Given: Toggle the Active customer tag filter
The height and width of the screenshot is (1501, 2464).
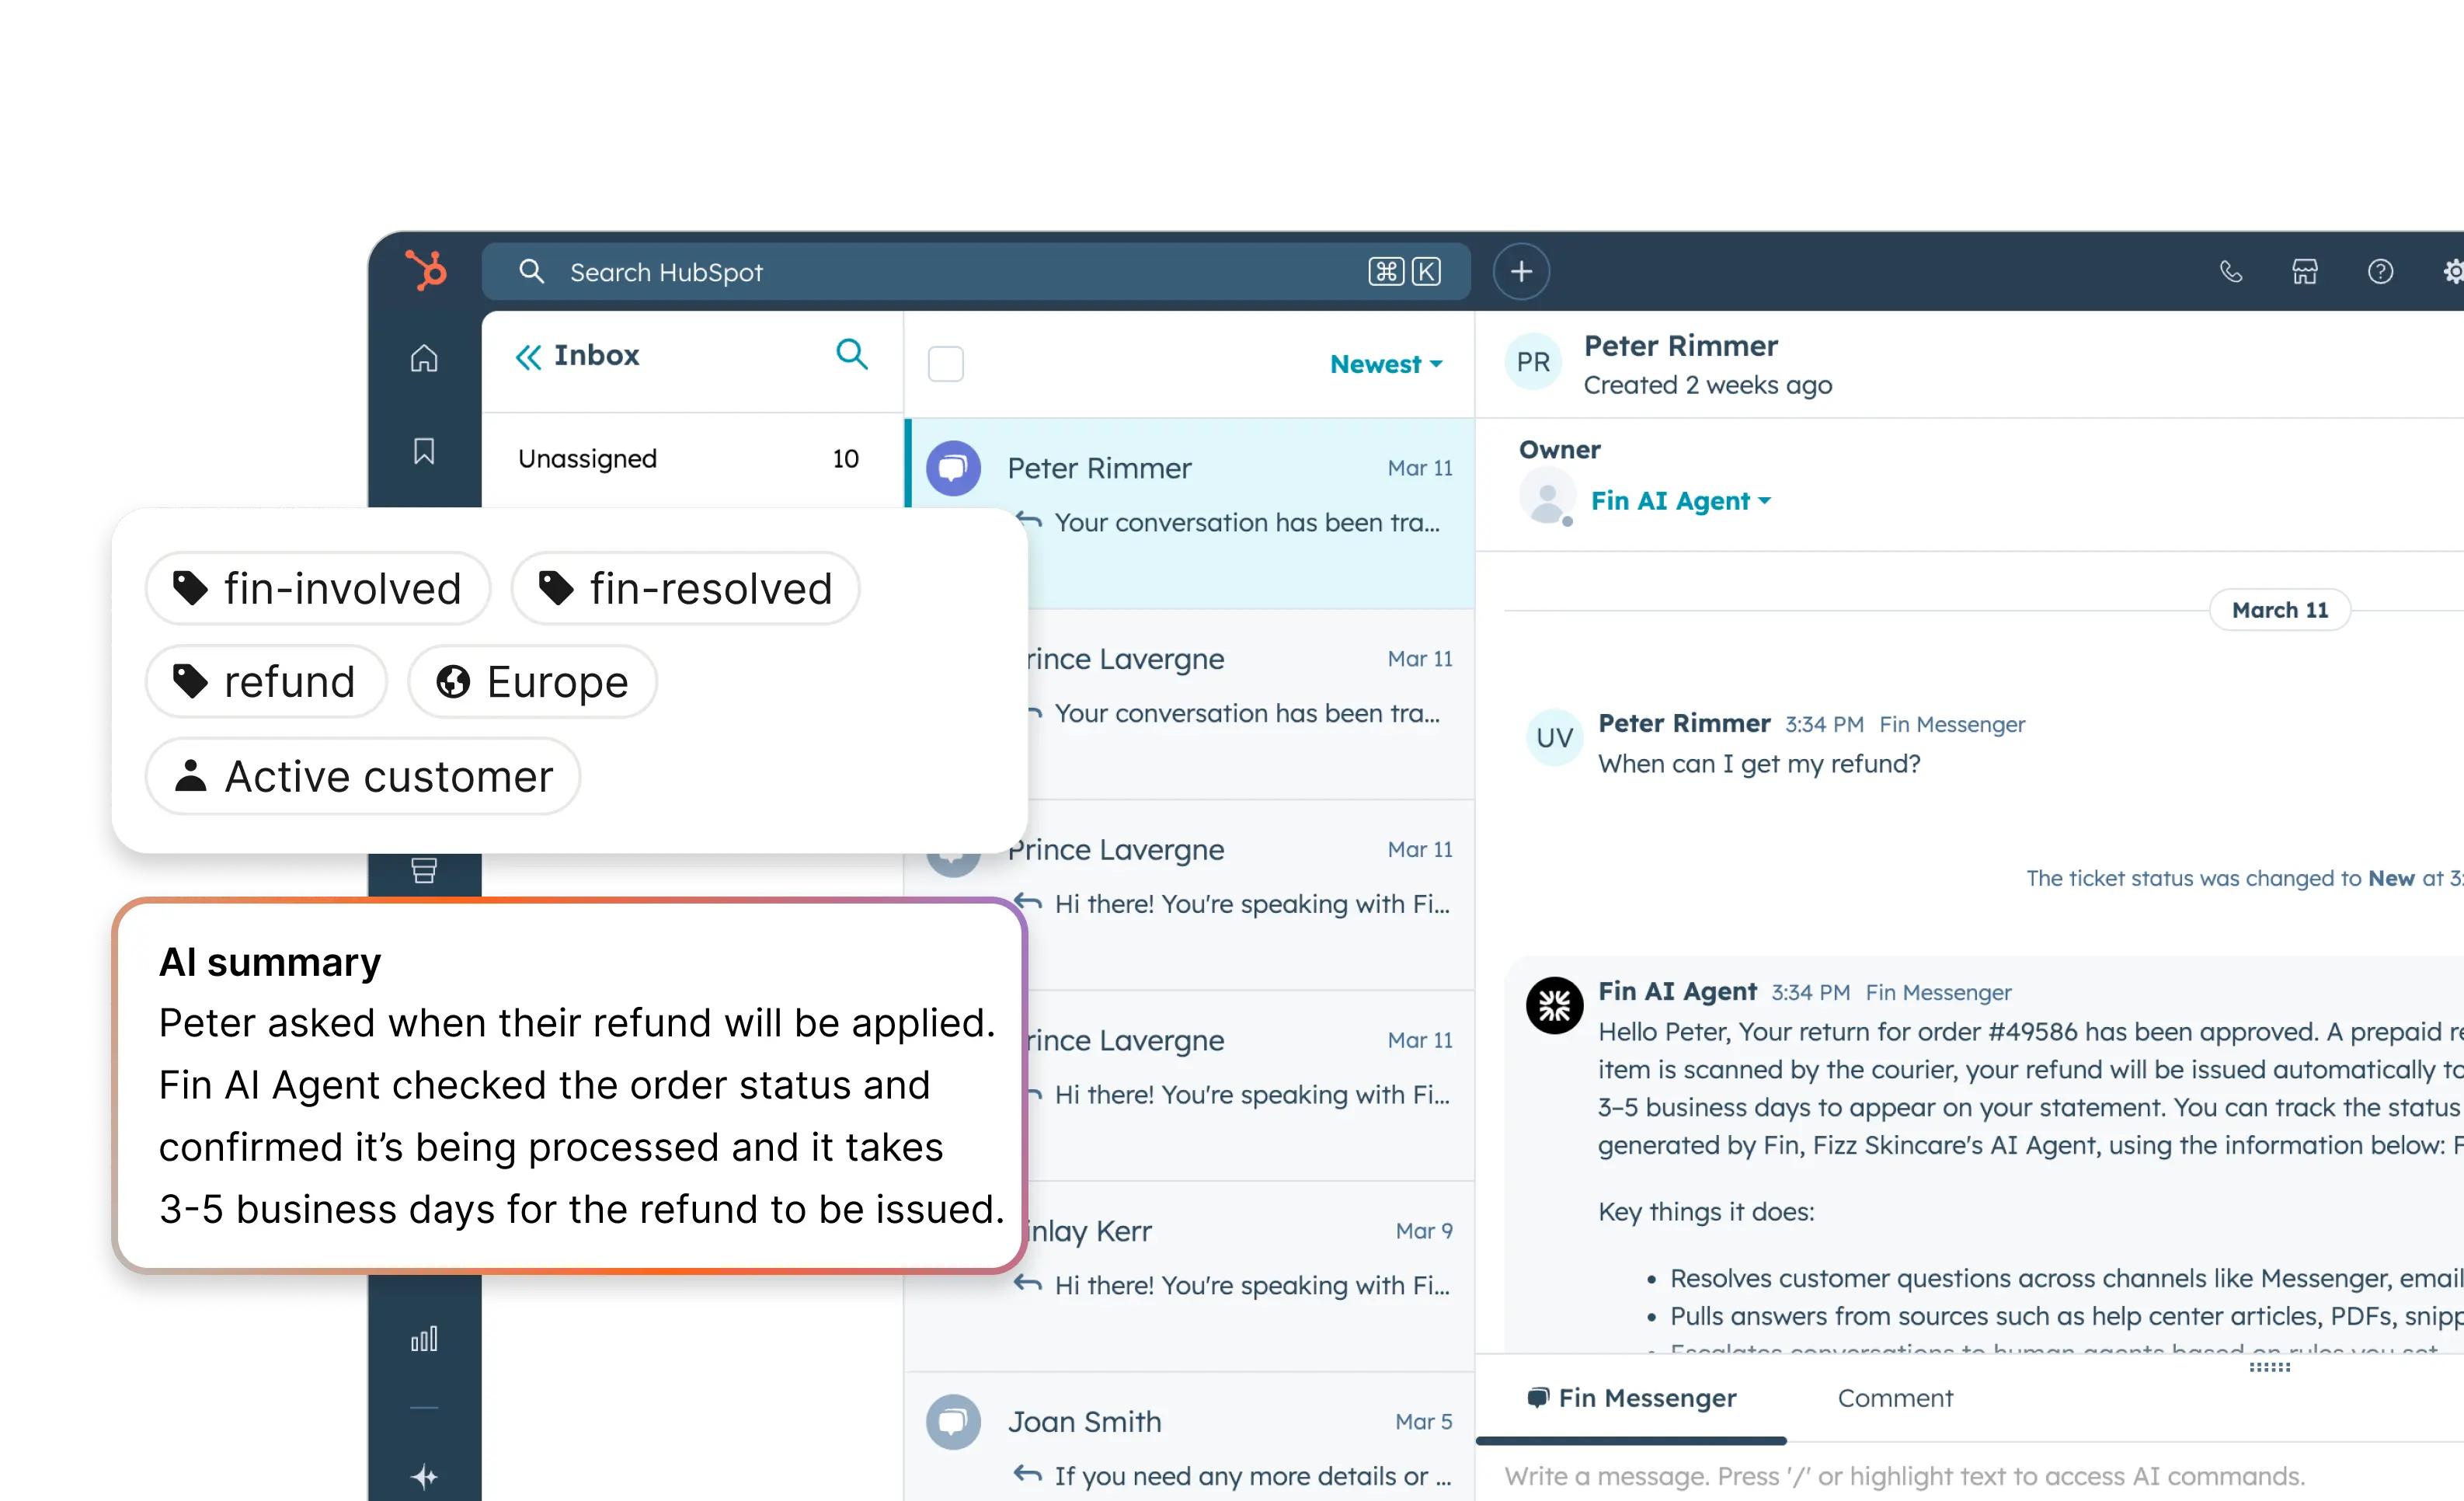Looking at the screenshot, I should (362, 775).
